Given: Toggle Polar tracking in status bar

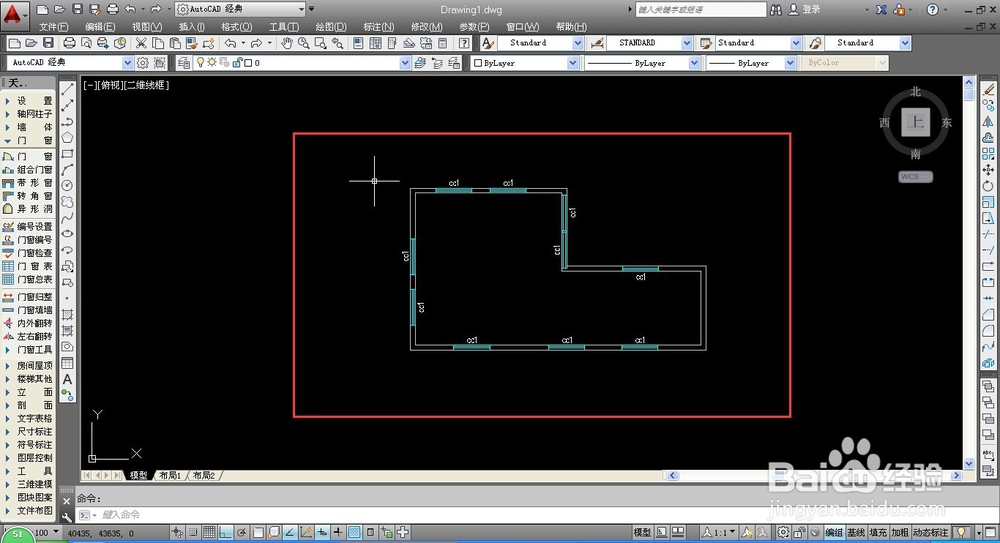Looking at the screenshot, I should 242,532.
